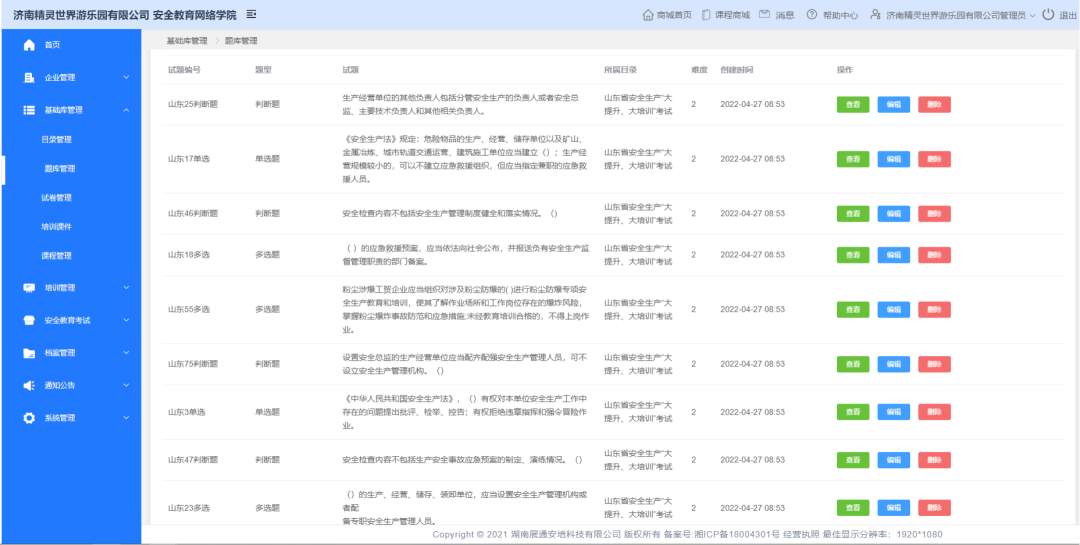Click the 题型 column header

pyautogui.click(x=263, y=70)
